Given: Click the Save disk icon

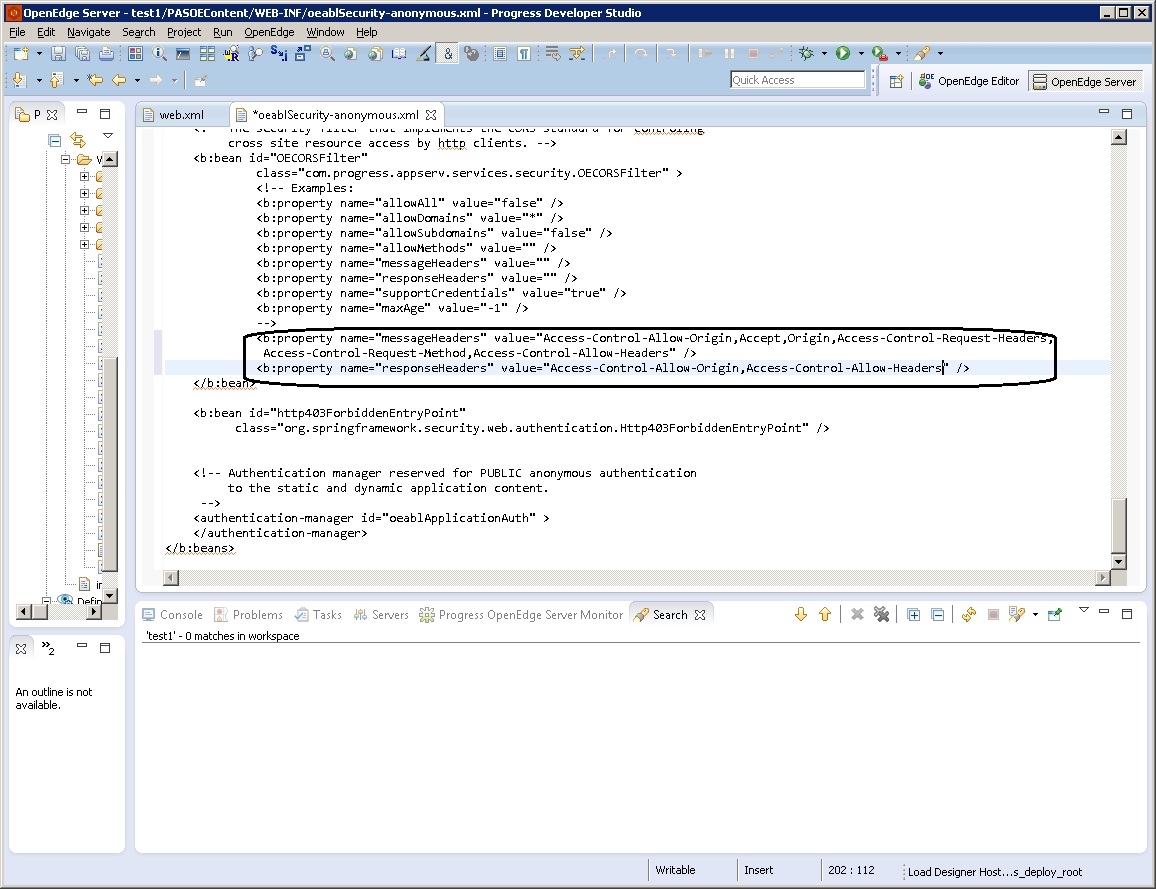Looking at the screenshot, I should 58,53.
